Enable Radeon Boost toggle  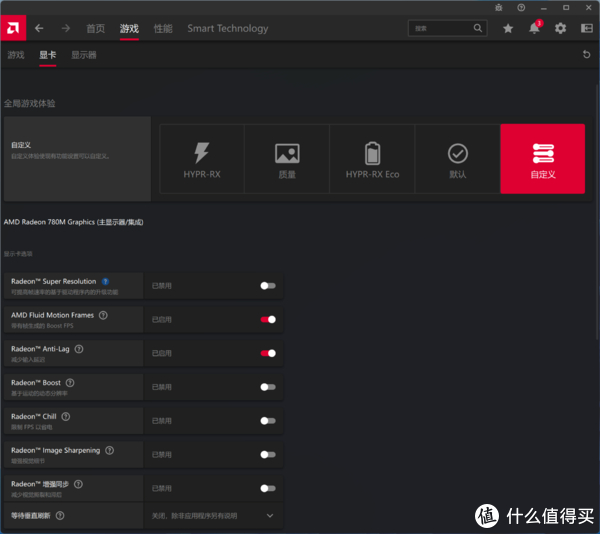coord(268,387)
